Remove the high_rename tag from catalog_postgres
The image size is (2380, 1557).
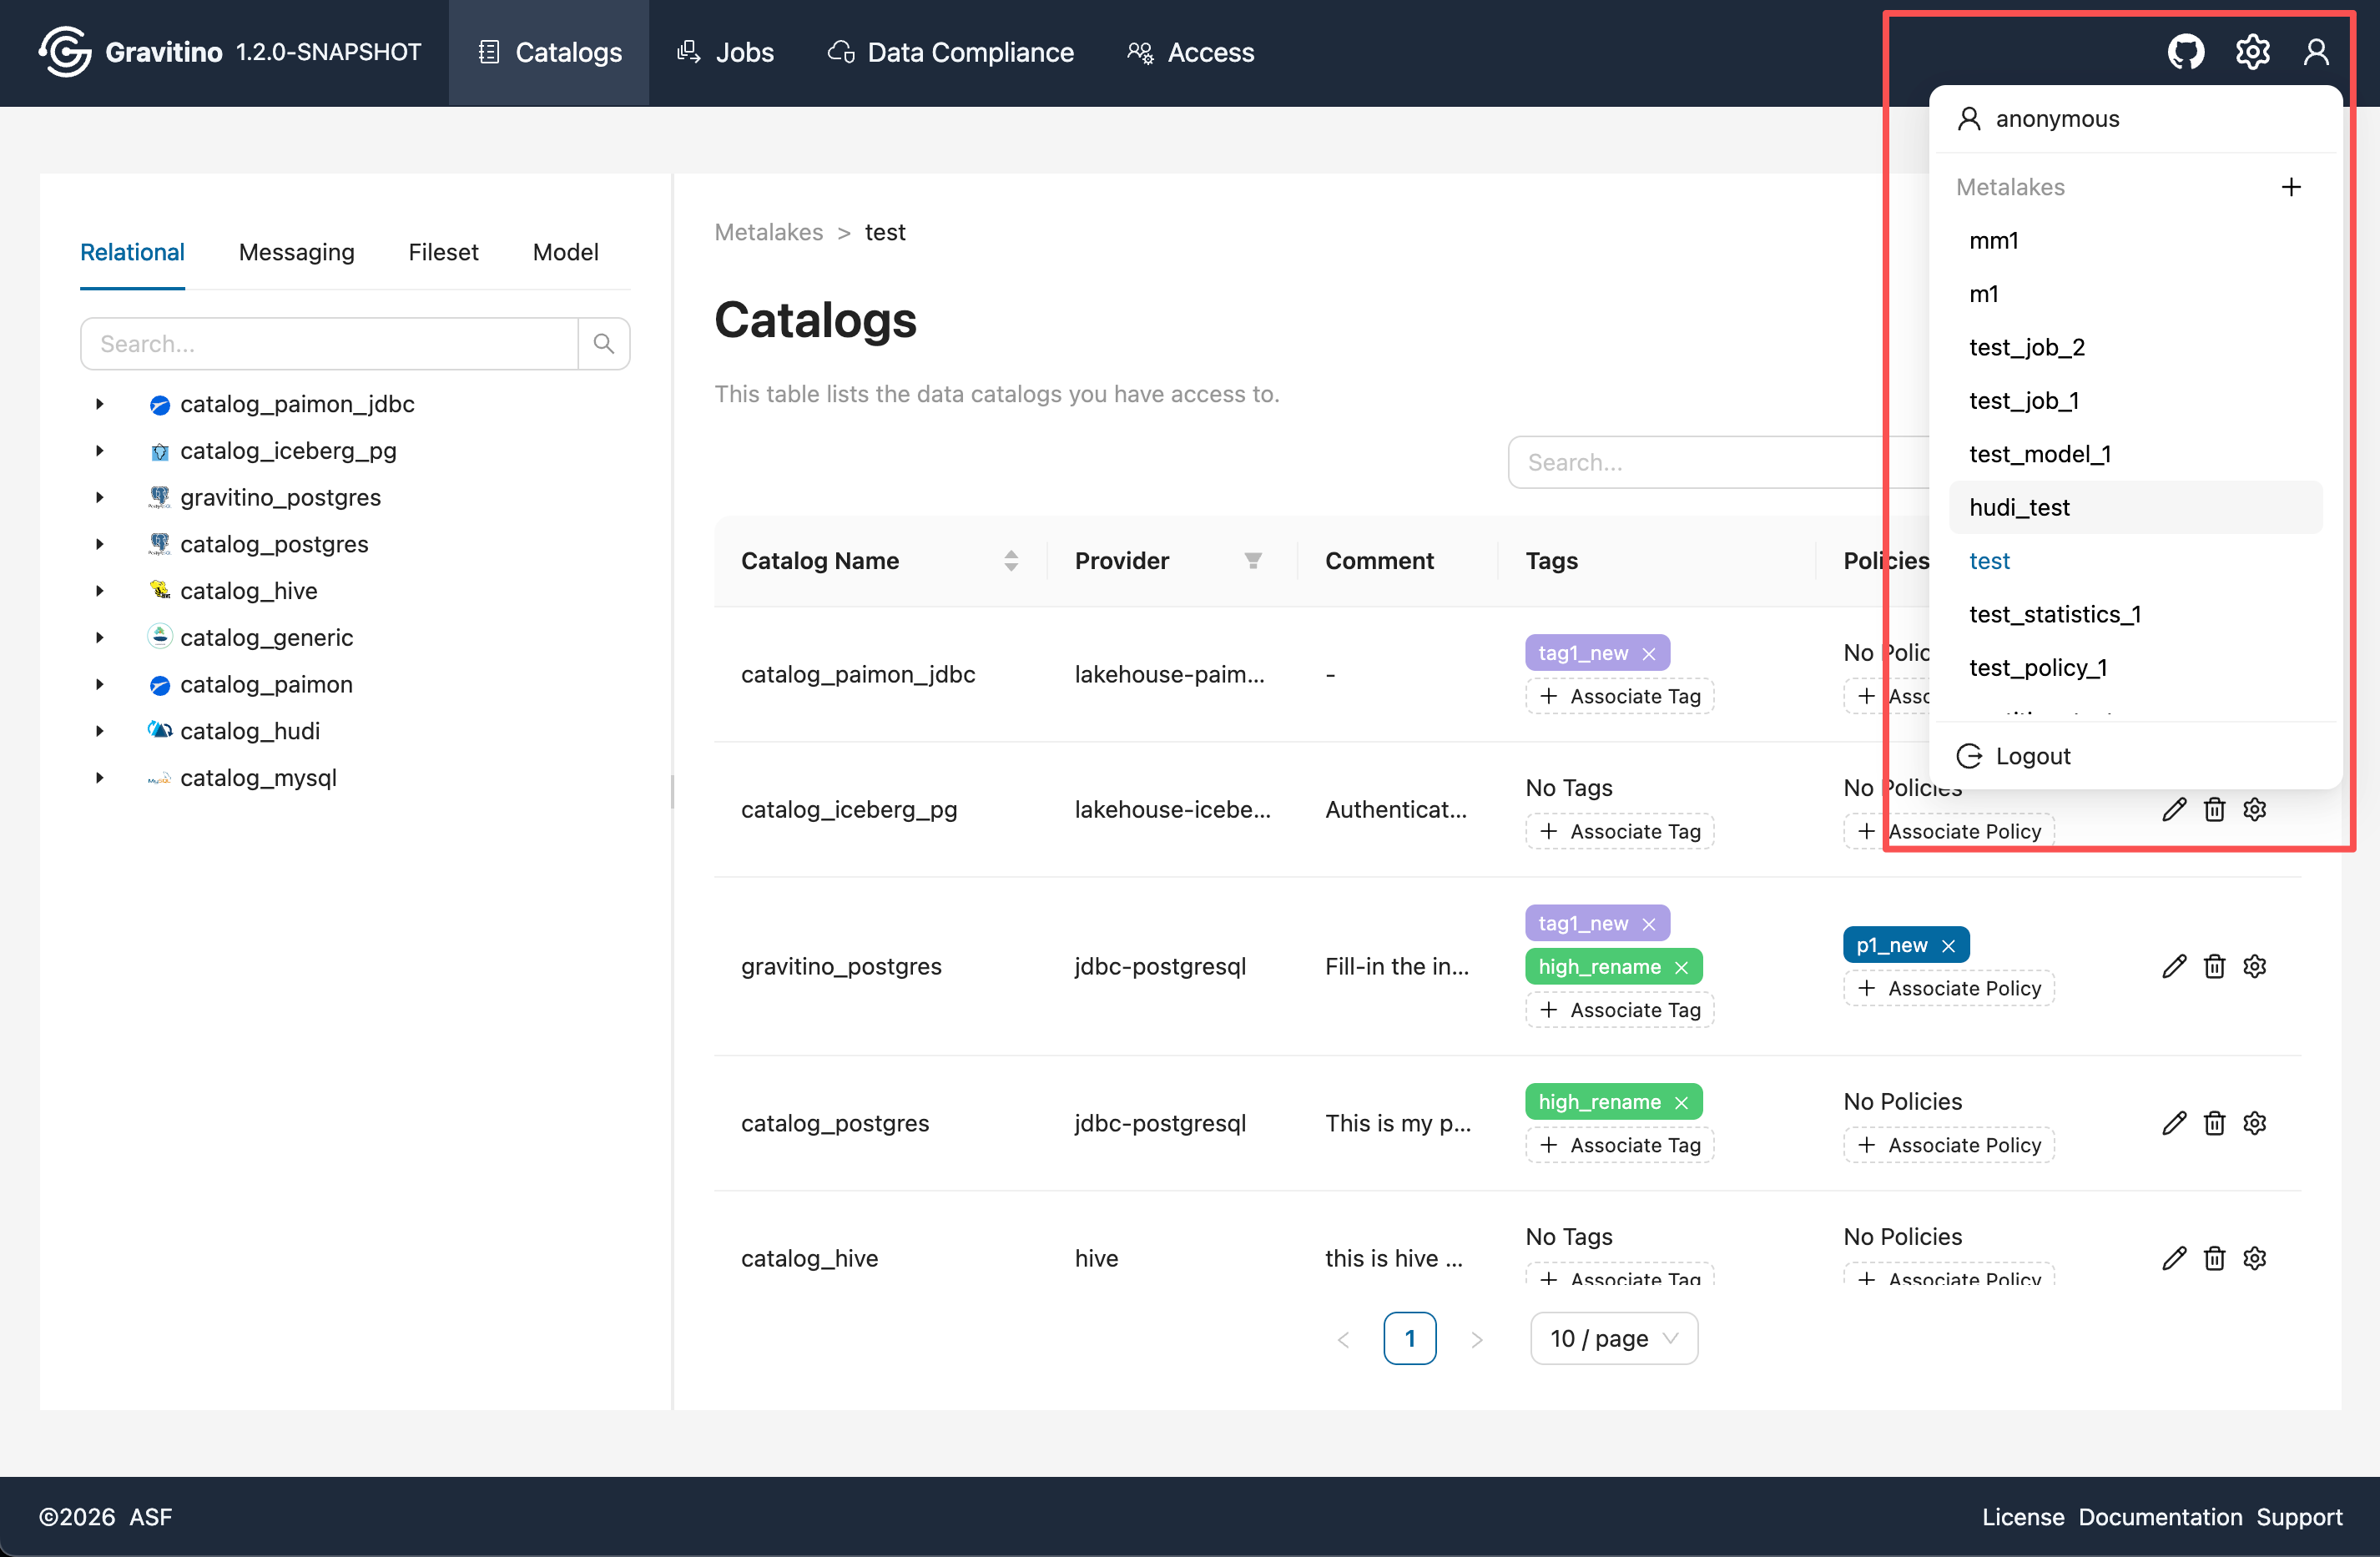tap(1681, 1101)
